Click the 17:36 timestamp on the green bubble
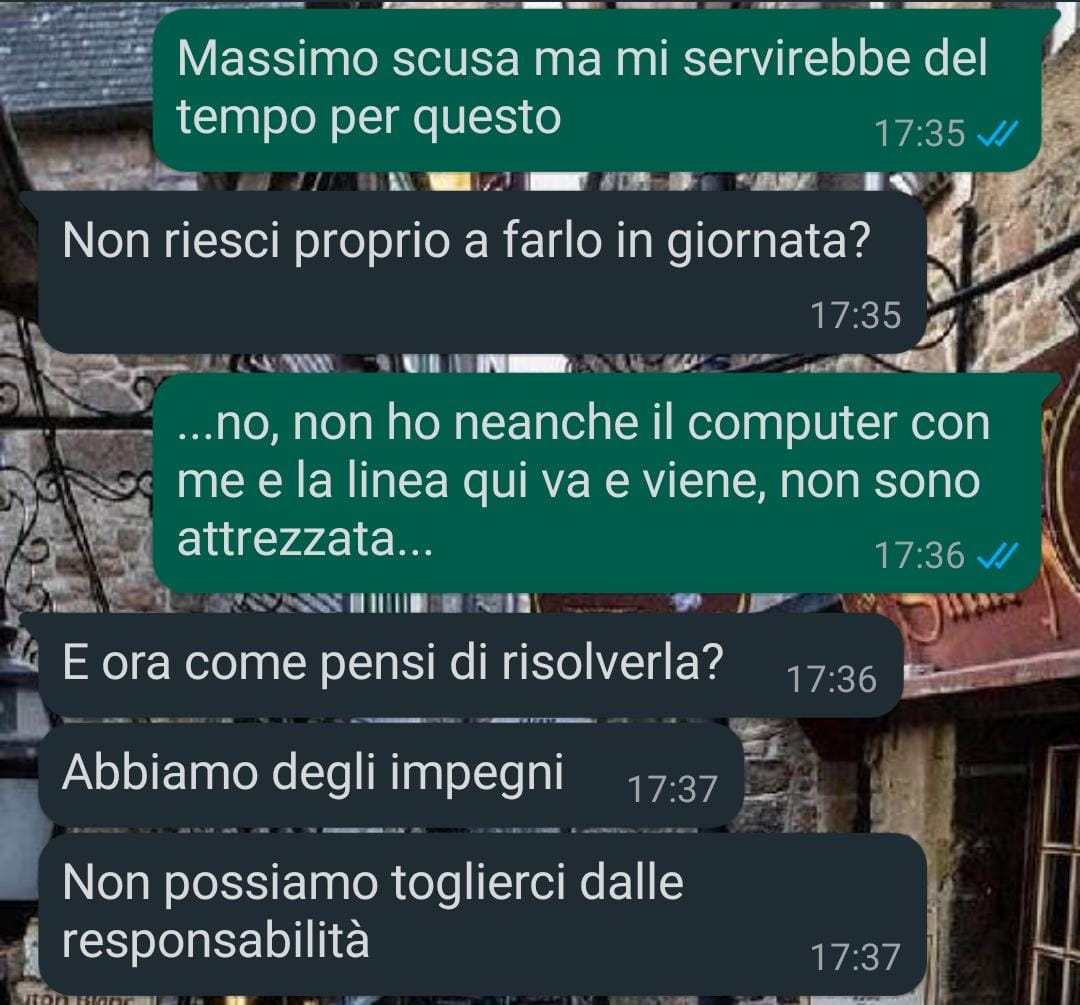This screenshot has width=1080, height=1005. (x=920, y=555)
